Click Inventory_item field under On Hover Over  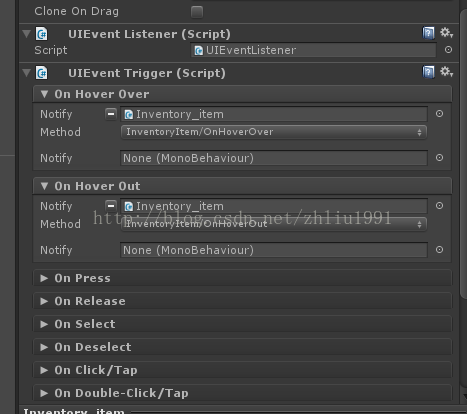(x=274, y=114)
